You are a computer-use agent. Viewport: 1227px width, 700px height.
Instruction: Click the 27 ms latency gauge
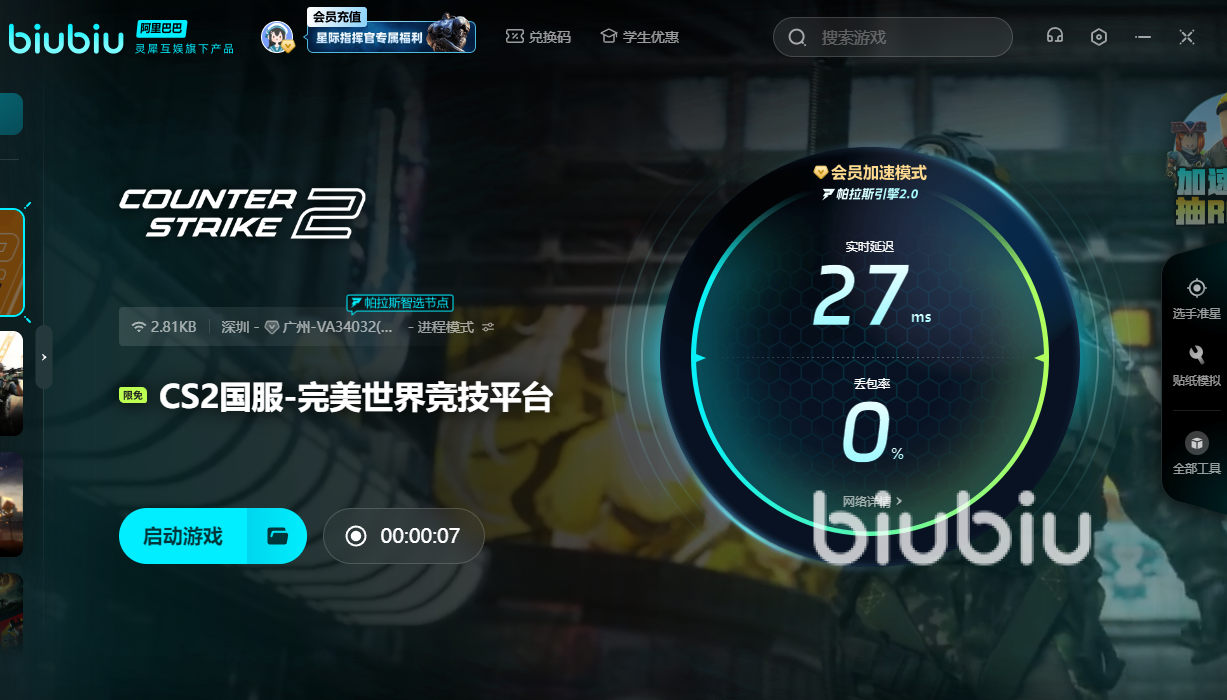(868, 297)
